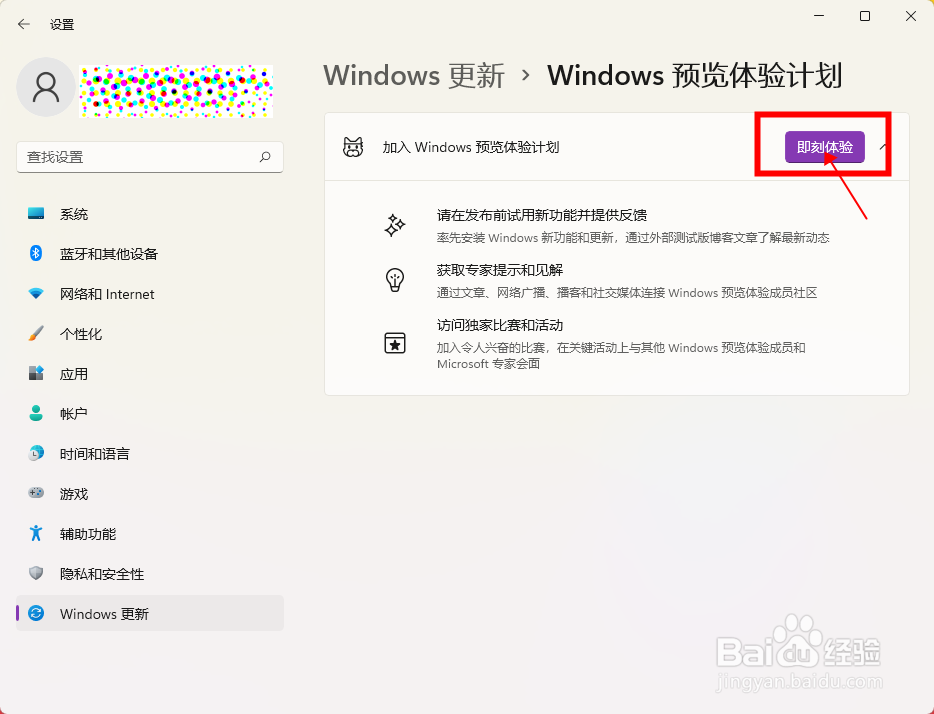Click the 获取专家提示和见解 text
The width and height of the screenshot is (934, 714).
point(500,270)
